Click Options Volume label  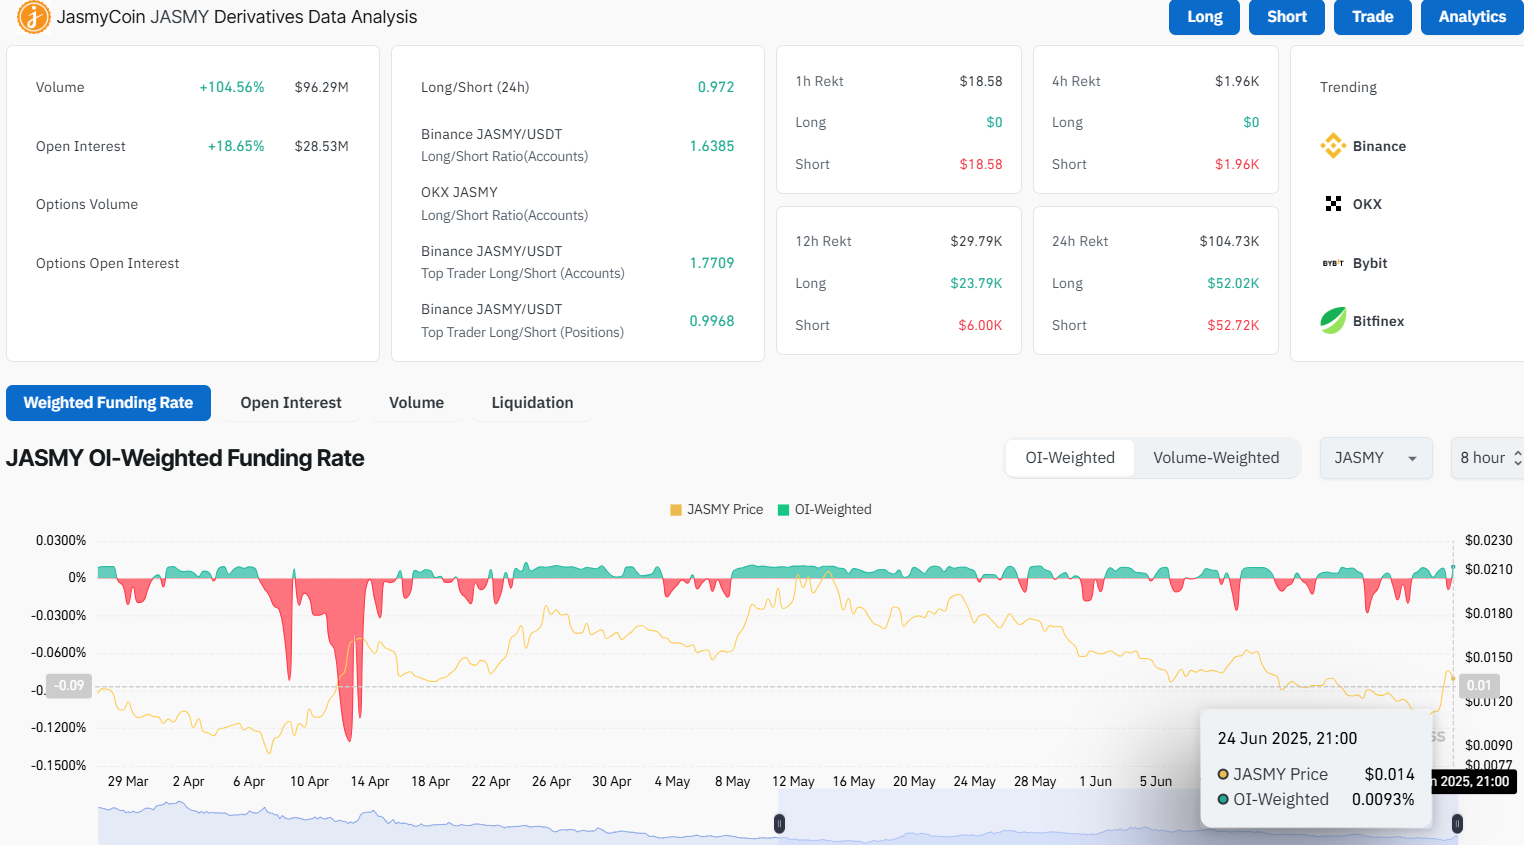click(87, 204)
